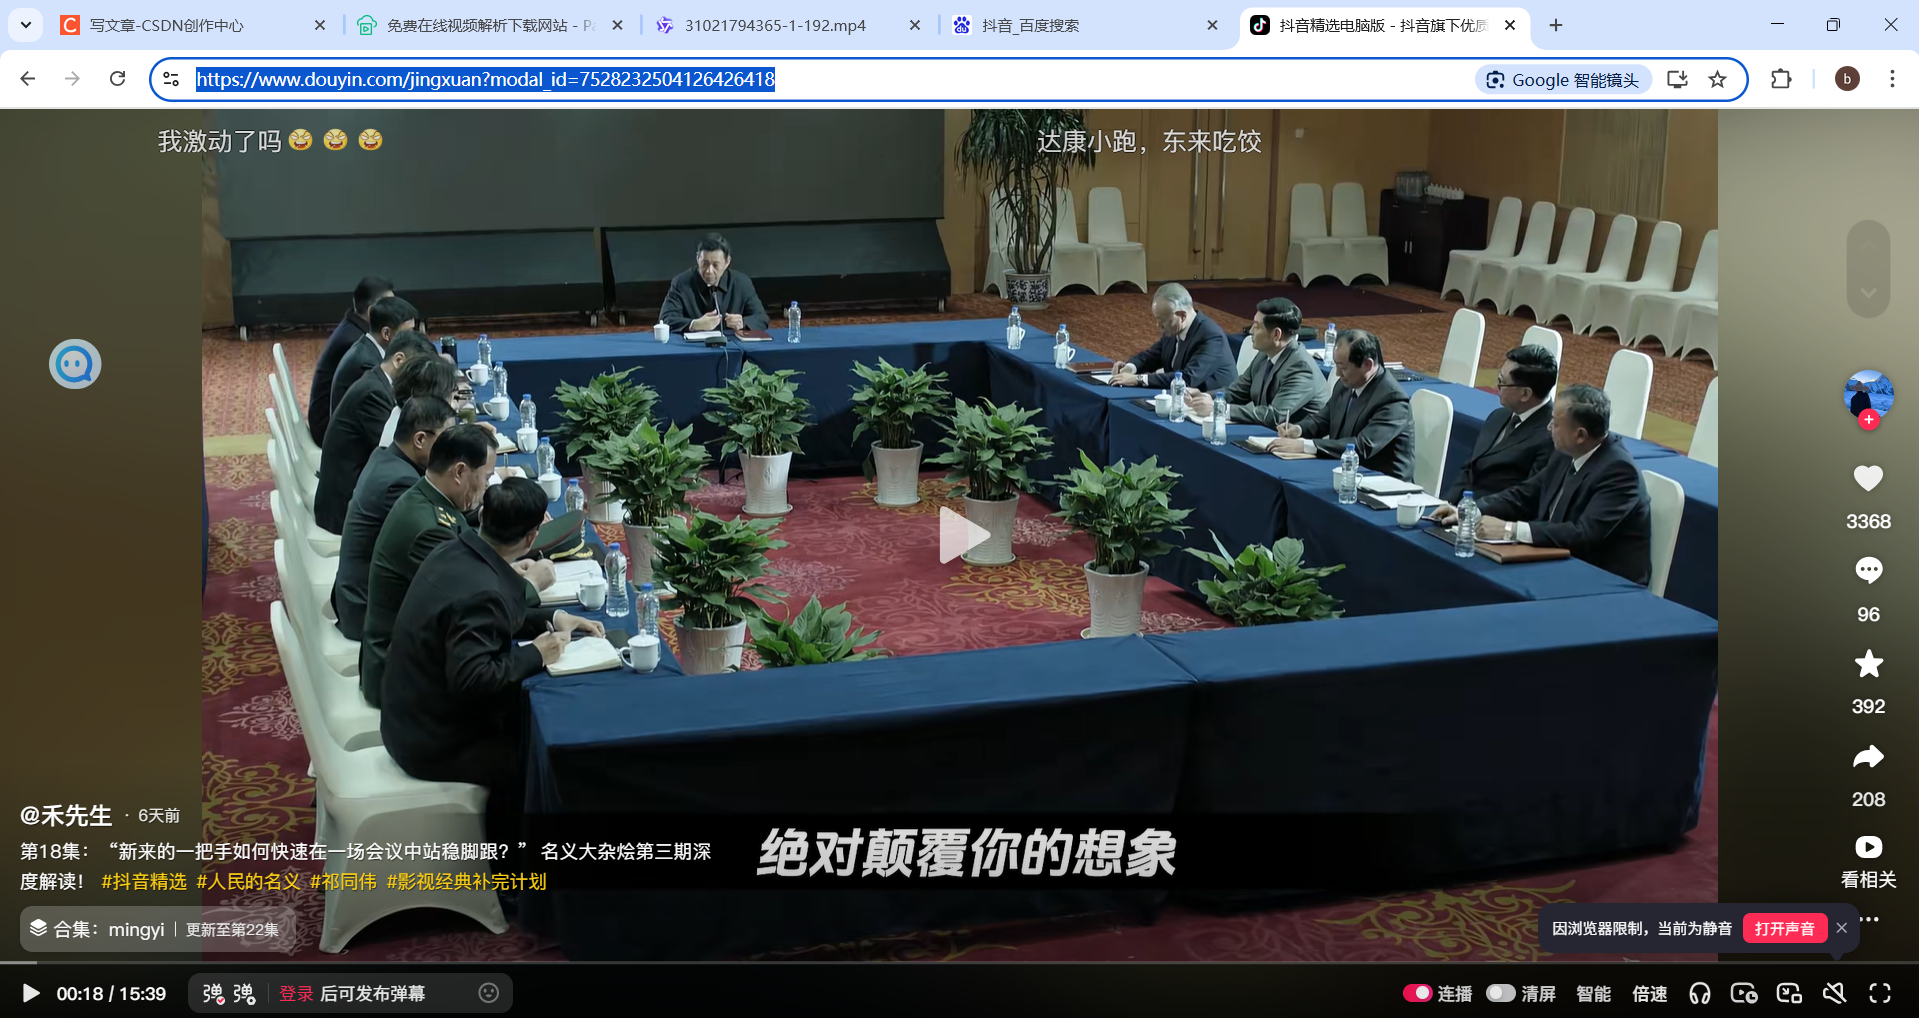Open the 智能 quality selector
This screenshot has width=1919, height=1018.
tap(1593, 993)
